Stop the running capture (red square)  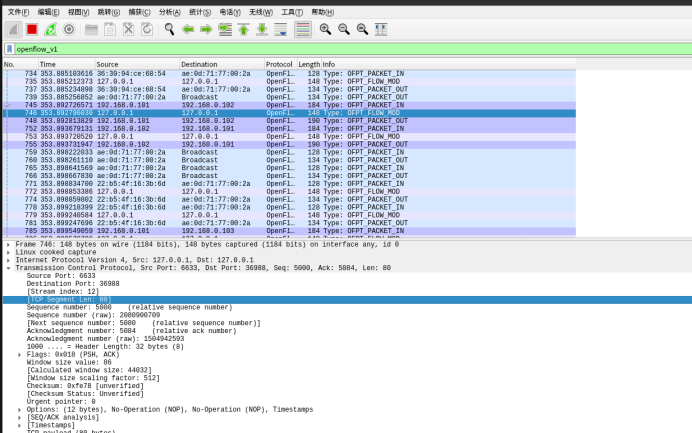pyautogui.click(x=32, y=30)
